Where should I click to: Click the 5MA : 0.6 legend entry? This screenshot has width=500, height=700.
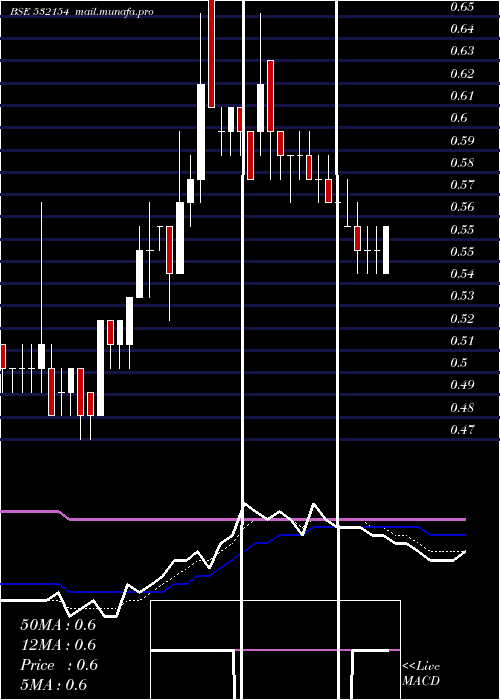tap(54, 685)
